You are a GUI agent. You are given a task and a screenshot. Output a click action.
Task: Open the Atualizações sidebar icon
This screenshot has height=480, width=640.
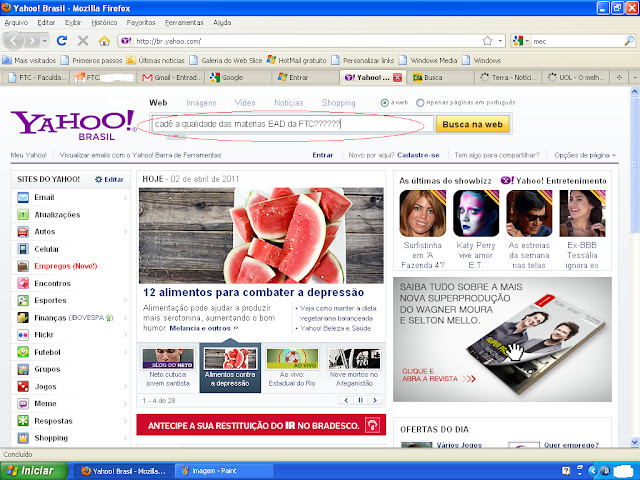(x=23, y=215)
